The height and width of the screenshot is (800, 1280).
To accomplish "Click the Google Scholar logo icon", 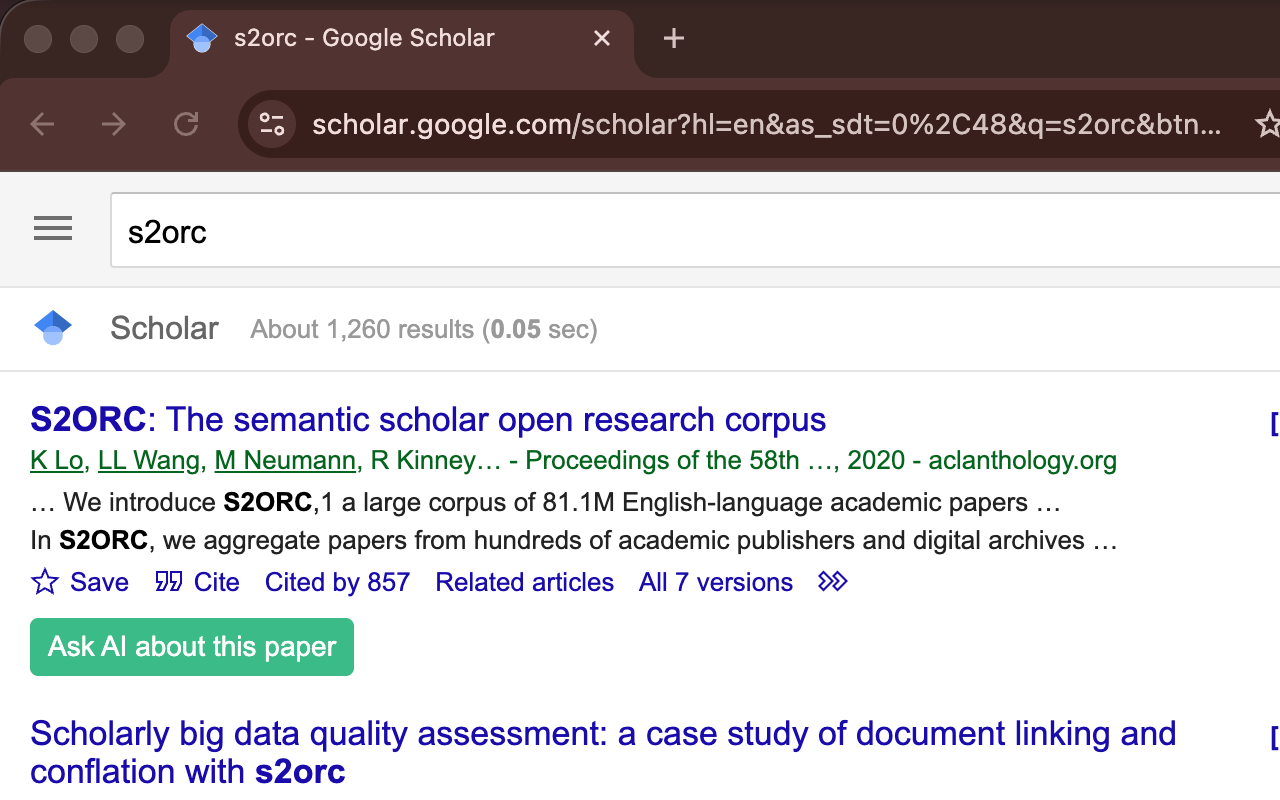I will pyautogui.click(x=53, y=328).
